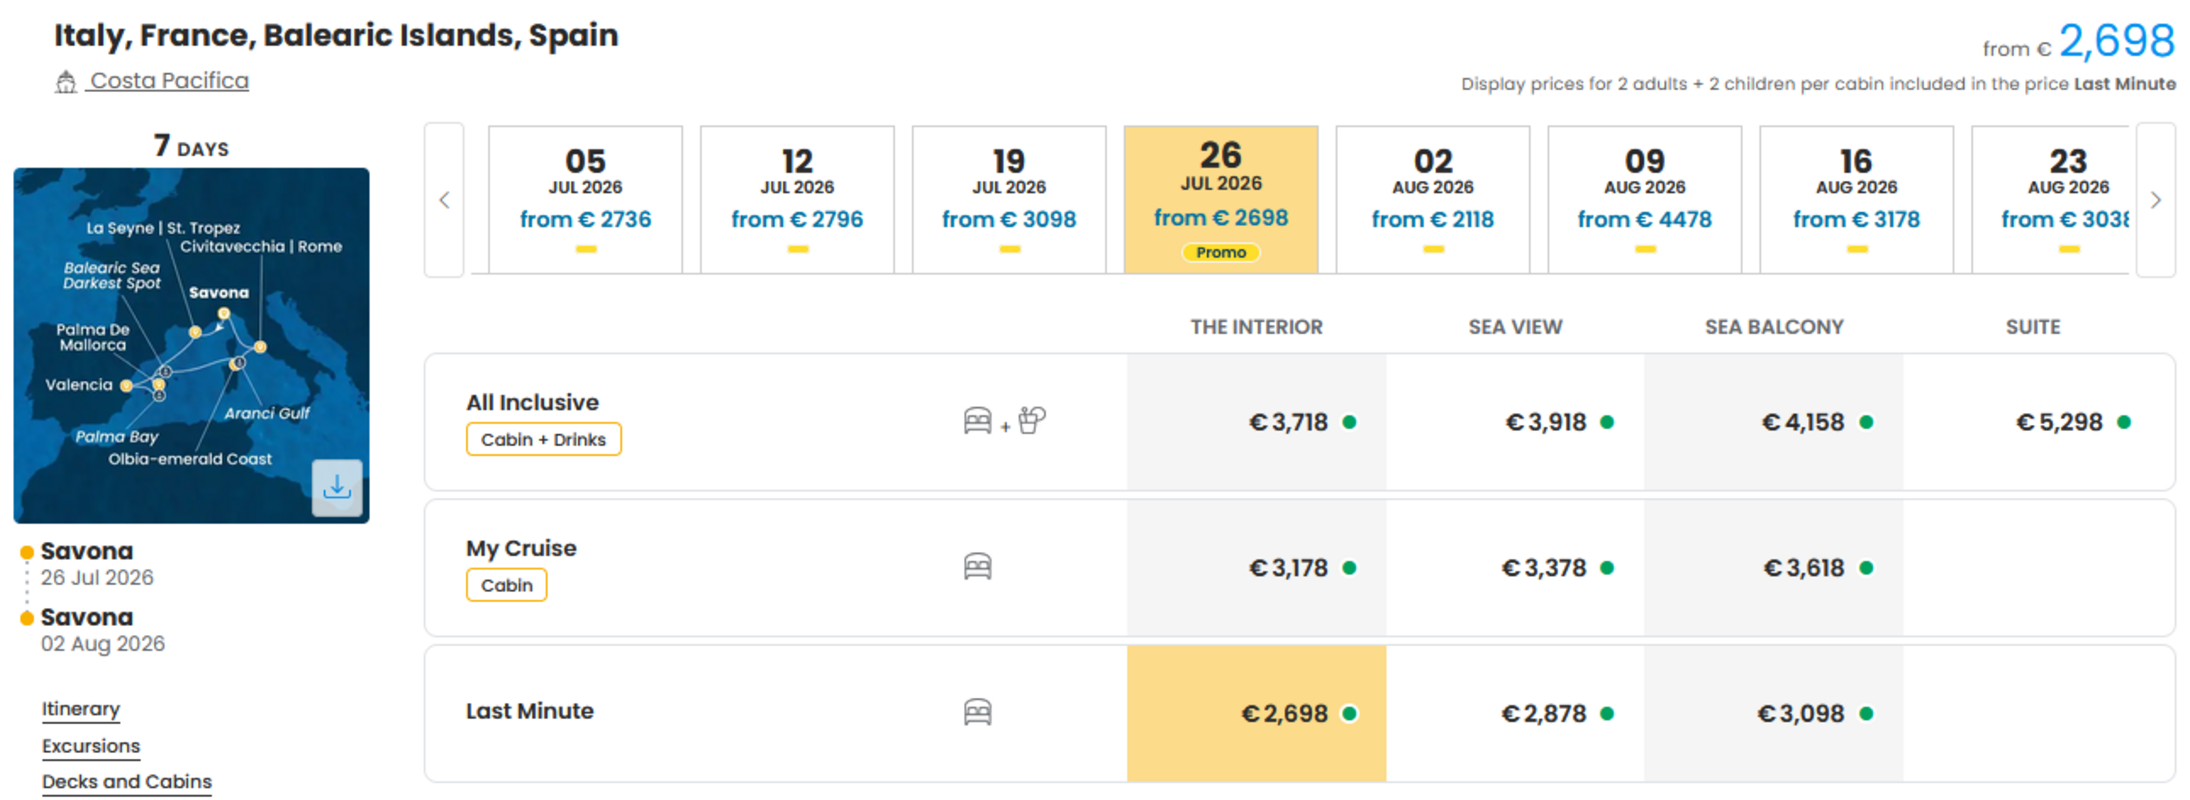Choose My Cruise Interior at €3,178
Image resolution: width=2190 pixels, height=800 pixels.
point(1257,568)
